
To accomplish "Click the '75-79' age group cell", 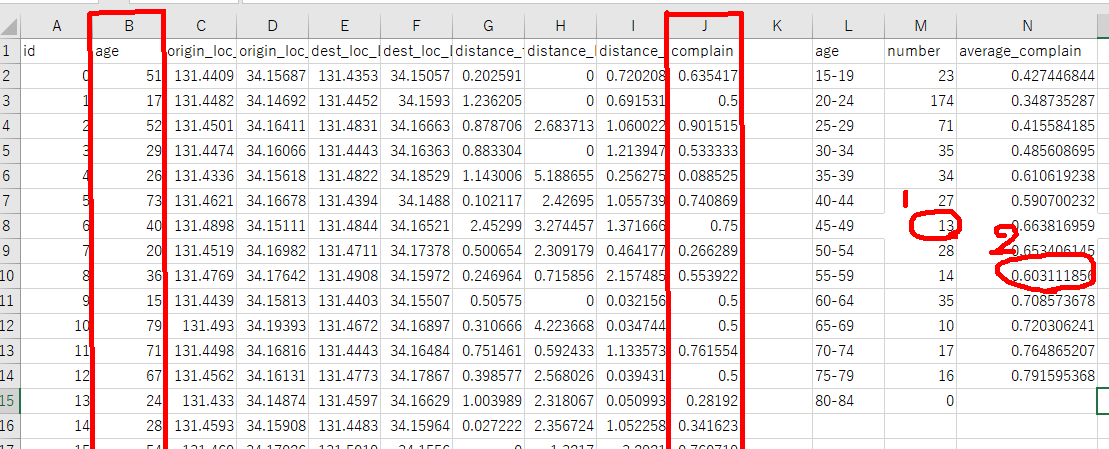I will [x=847, y=374].
